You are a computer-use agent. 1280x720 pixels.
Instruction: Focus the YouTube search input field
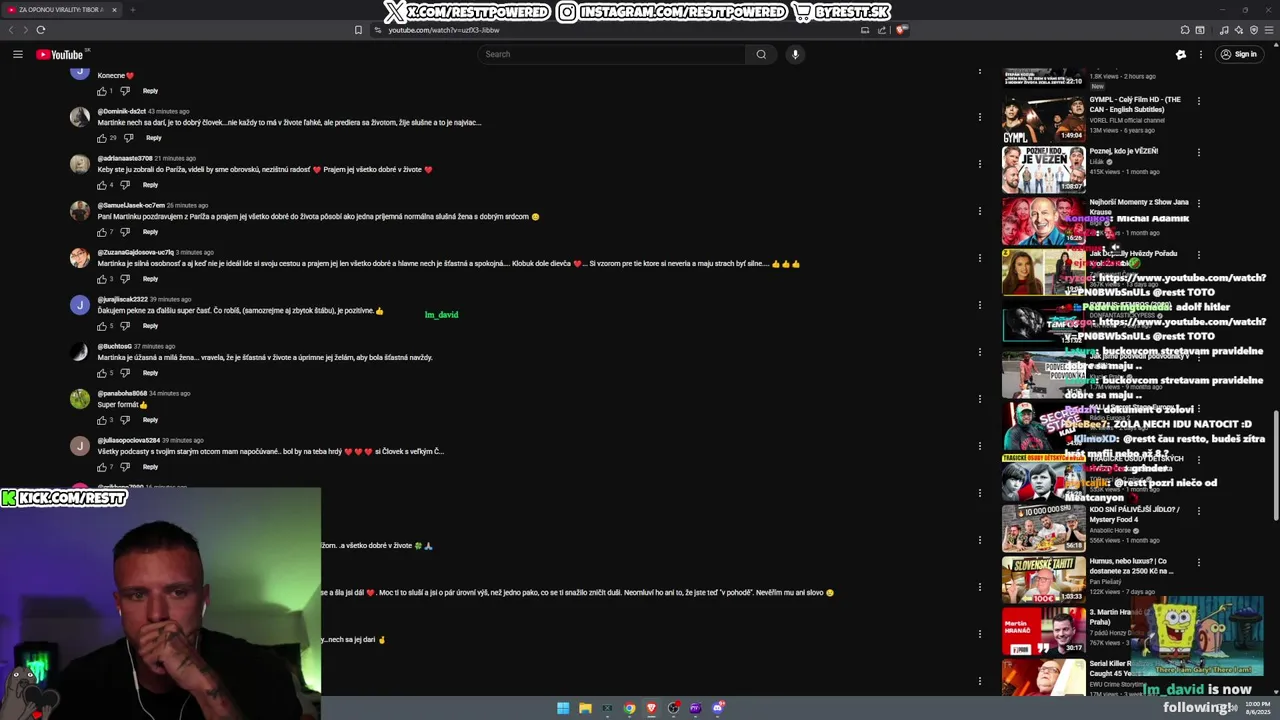click(x=612, y=54)
